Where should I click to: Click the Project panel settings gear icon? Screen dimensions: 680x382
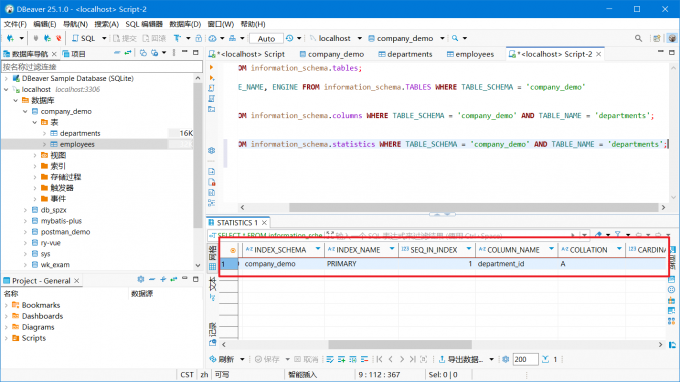click(141, 280)
